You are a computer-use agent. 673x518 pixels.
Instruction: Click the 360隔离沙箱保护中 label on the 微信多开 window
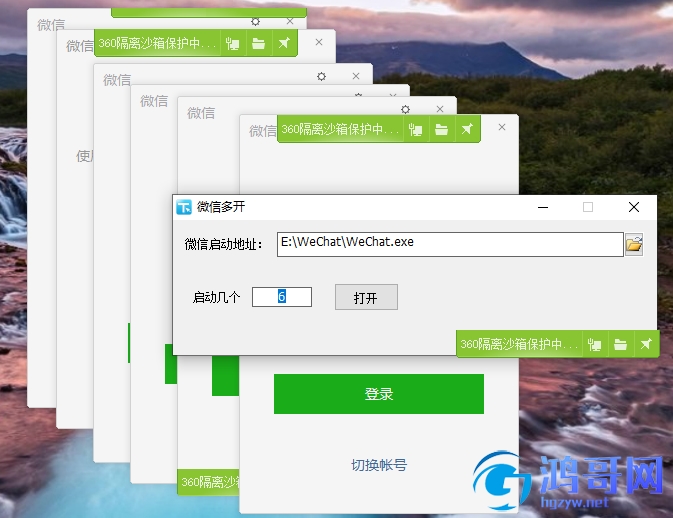coord(518,344)
